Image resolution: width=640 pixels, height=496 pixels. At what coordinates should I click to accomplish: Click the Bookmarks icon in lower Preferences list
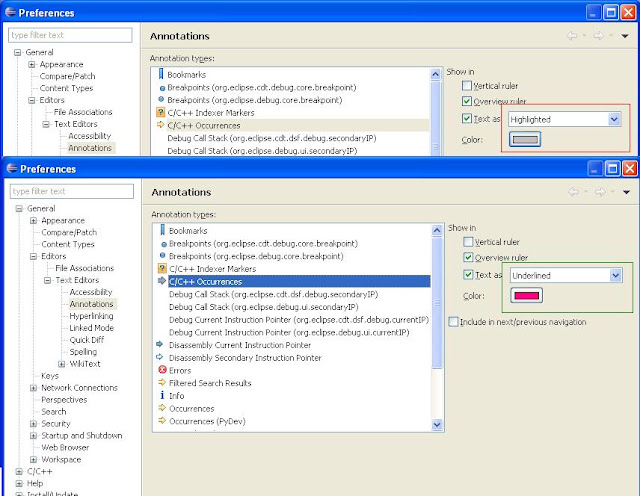pyautogui.click(x=162, y=230)
